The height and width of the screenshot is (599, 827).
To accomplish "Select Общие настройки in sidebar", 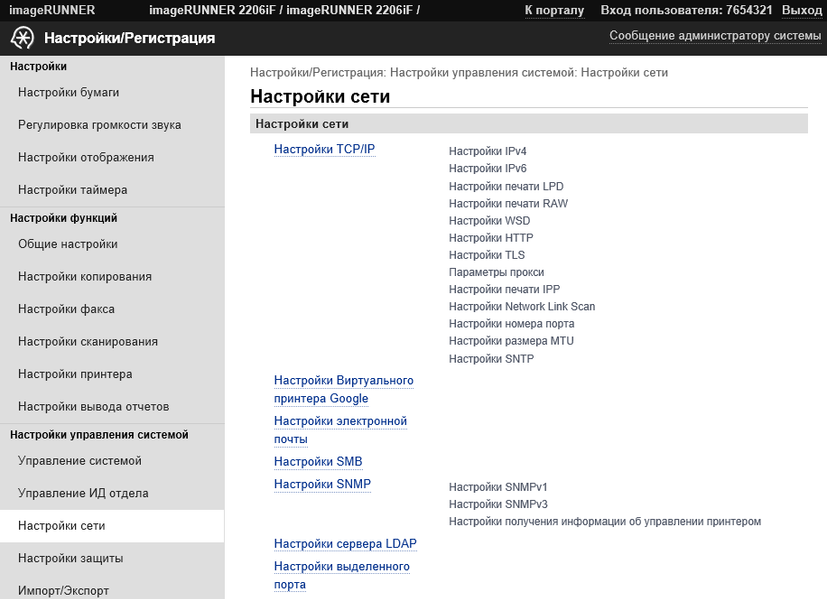I will pyautogui.click(x=68, y=244).
